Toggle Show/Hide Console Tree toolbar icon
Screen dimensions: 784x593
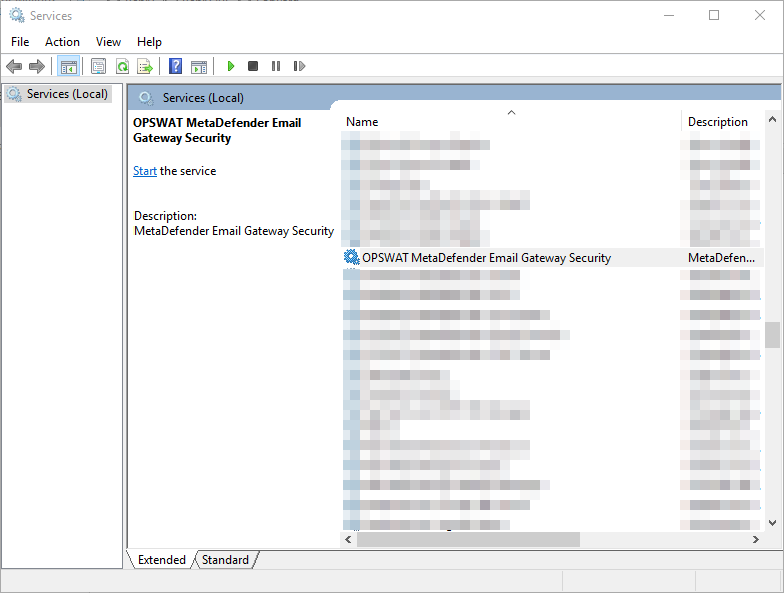[x=68, y=66]
